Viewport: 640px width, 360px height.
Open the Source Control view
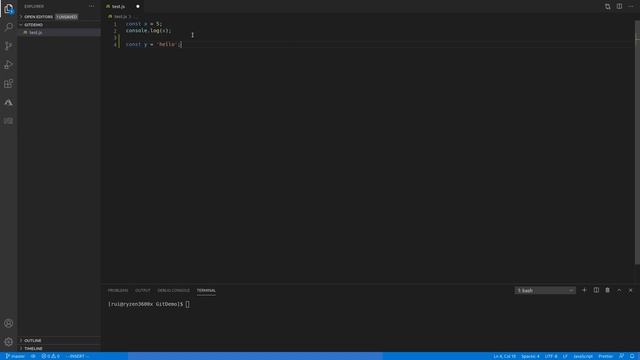coord(9,46)
